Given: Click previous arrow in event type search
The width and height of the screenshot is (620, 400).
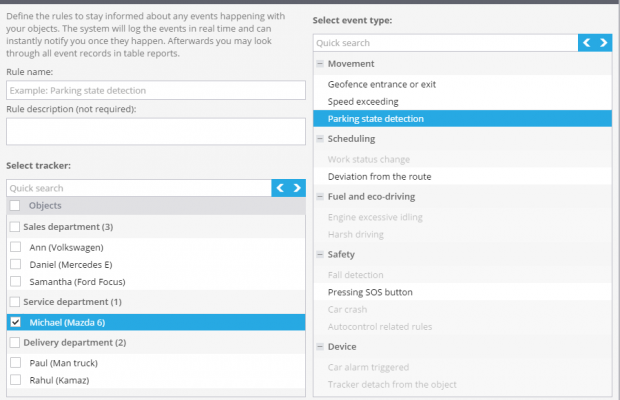Looking at the screenshot, I should tap(587, 43).
